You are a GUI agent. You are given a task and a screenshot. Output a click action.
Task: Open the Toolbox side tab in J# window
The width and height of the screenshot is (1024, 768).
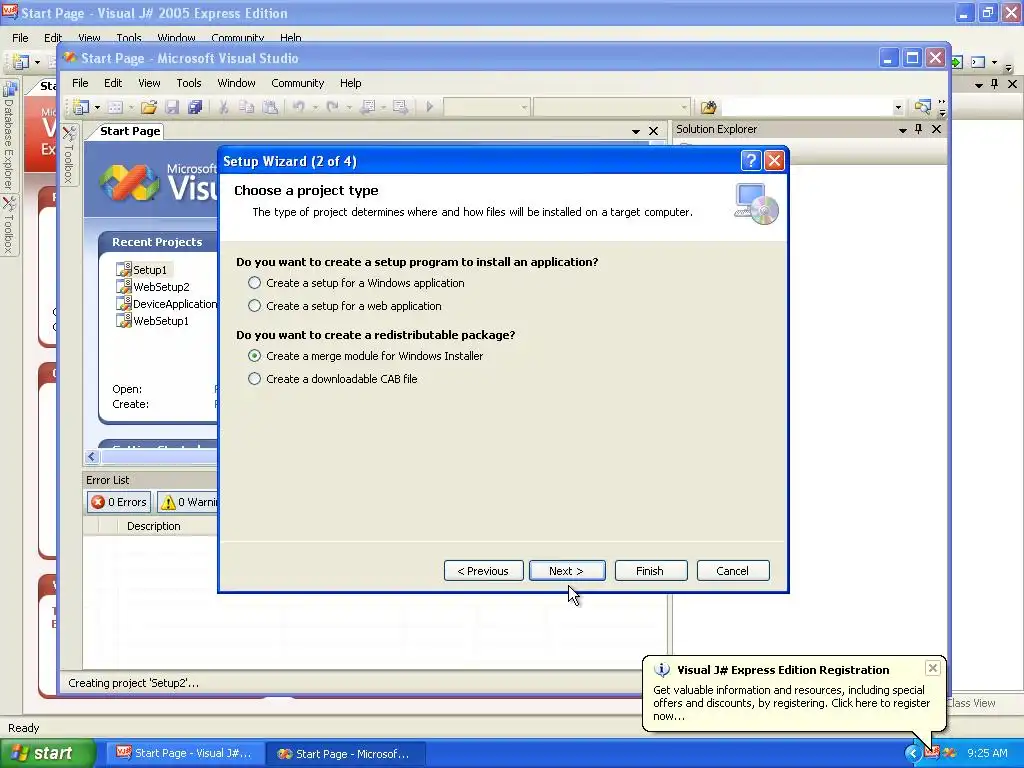(8, 225)
